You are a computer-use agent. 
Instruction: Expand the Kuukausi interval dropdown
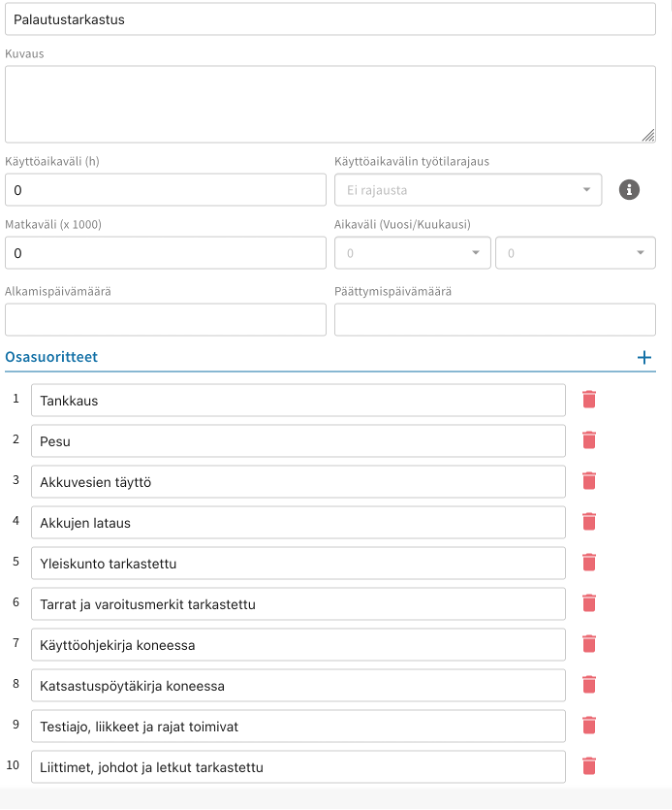coord(575,253)
